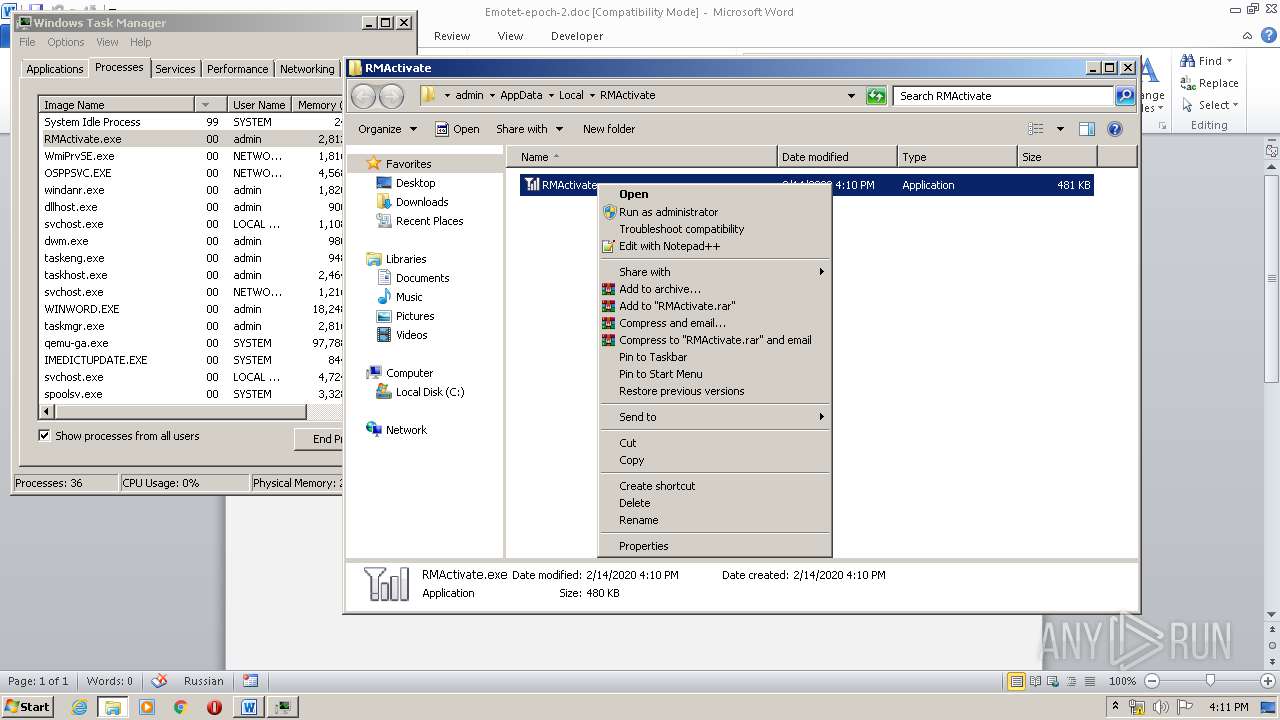Click the Network icon in navigation pane

(x=374, y=430)
